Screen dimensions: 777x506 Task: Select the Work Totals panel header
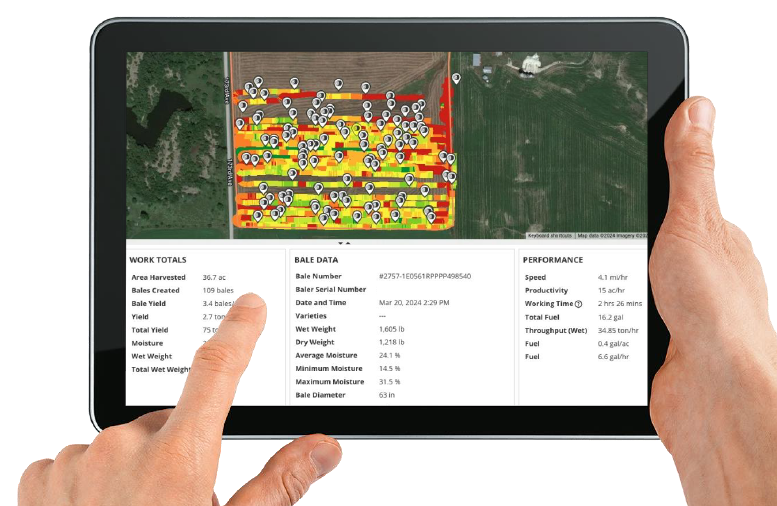pos(157,260)
